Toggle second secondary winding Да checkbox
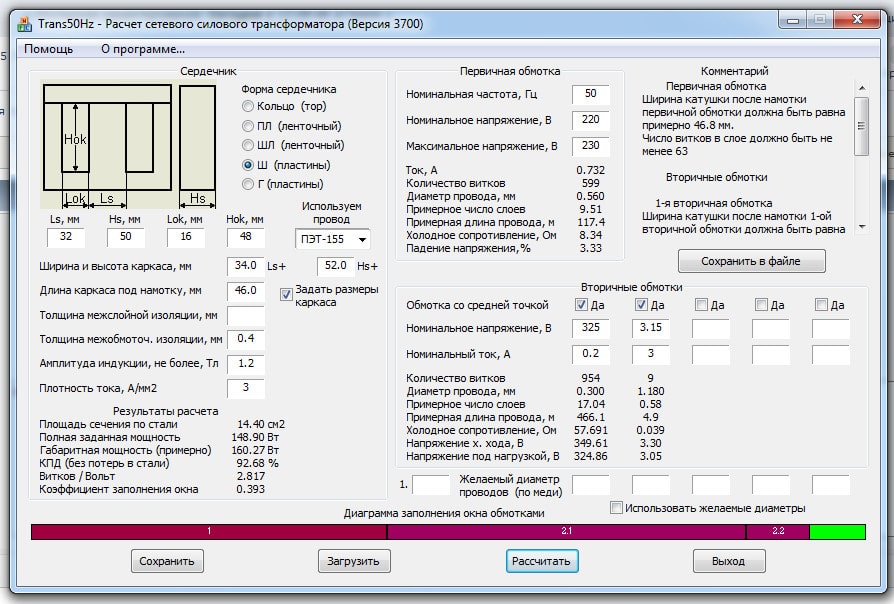 pyautogui.click(x=641, y=305)
